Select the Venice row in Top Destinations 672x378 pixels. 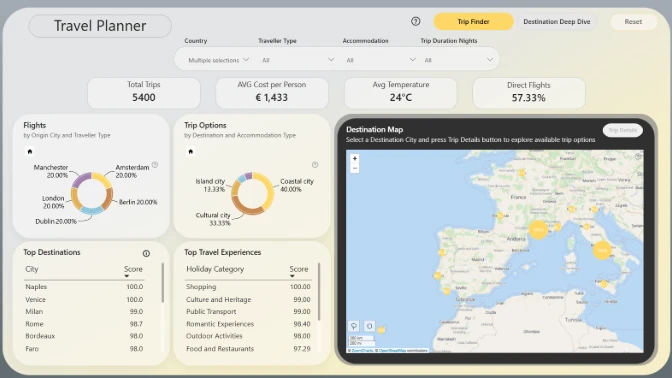coord(84,299)
